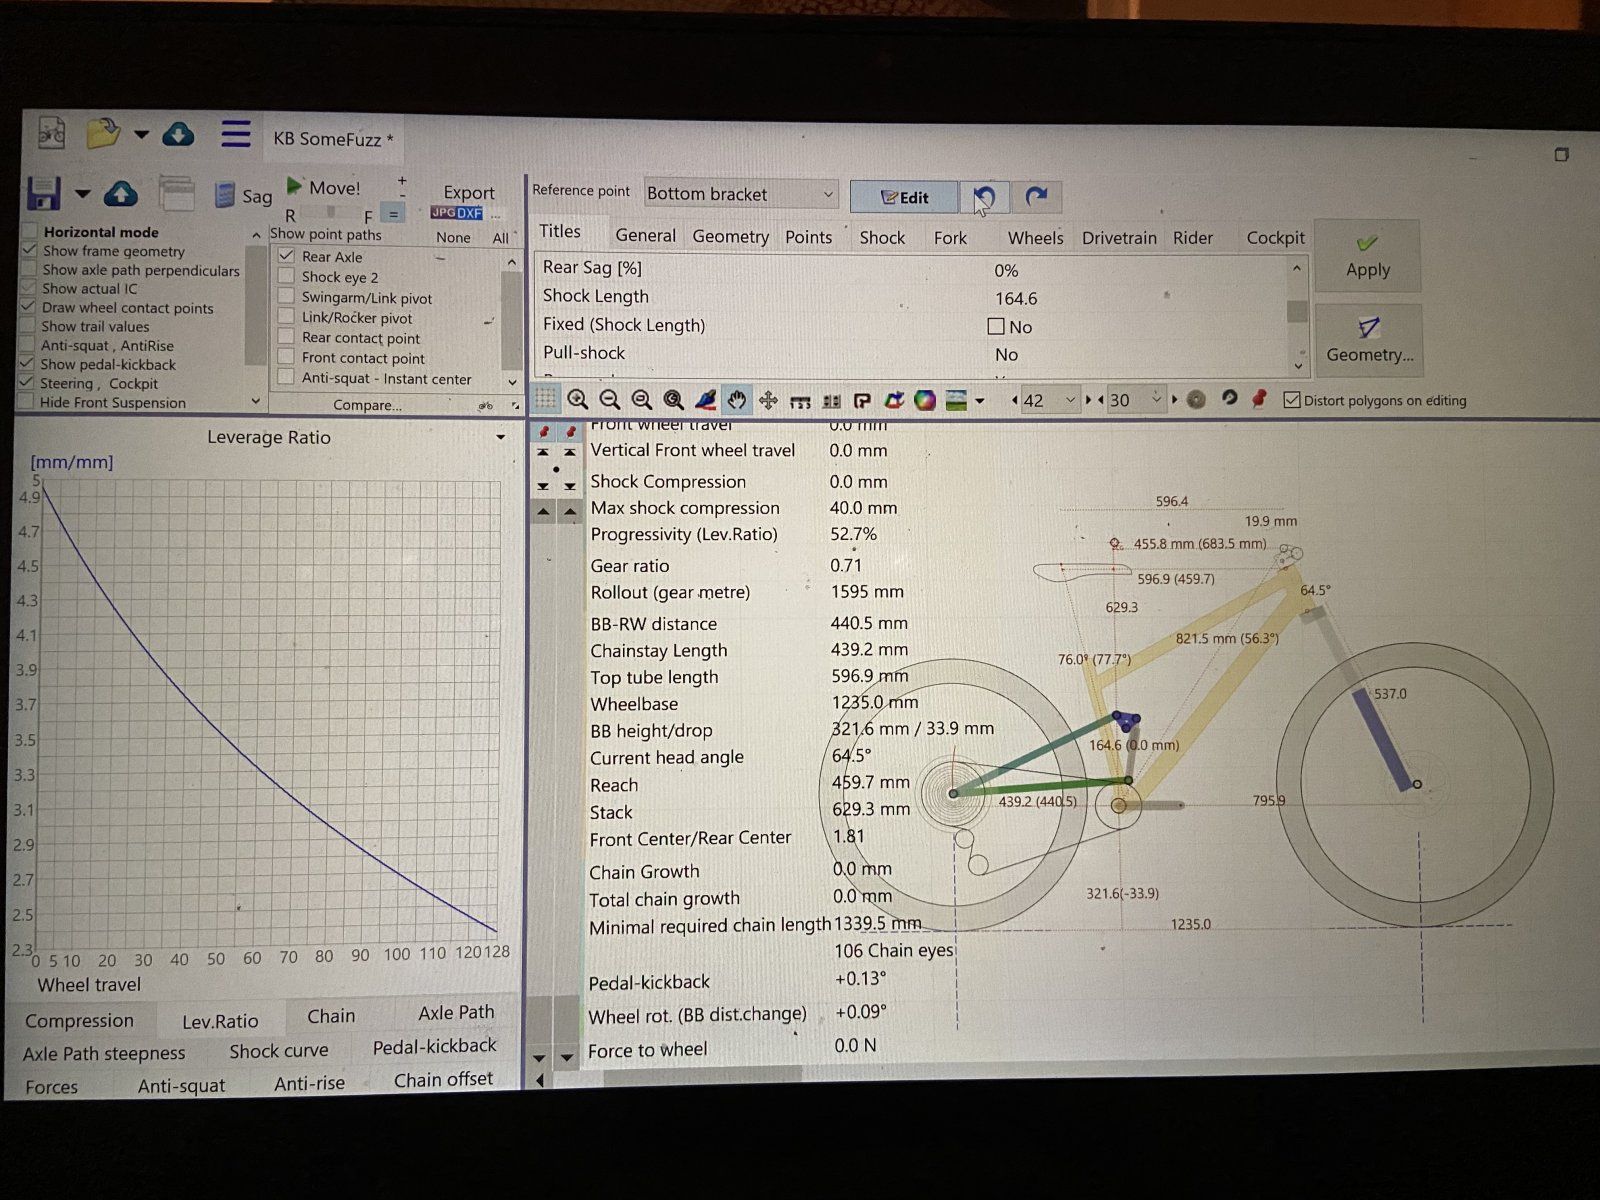
Task: Select the hand pan tool
Action: [x=737, y=400]
